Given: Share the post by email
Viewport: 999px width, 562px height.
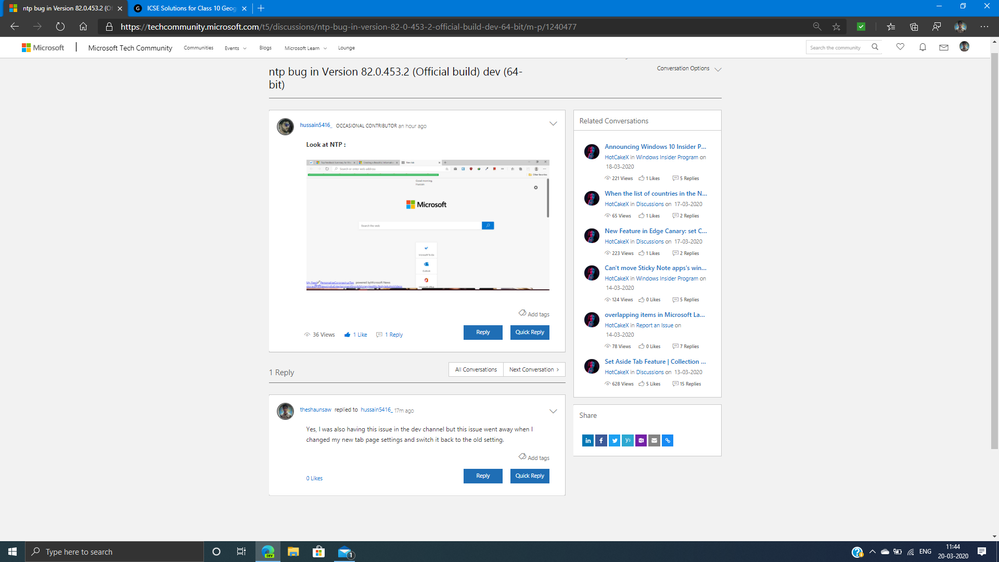Looking at the screenshot, I should pyautogui.click(x=654, y=440).
